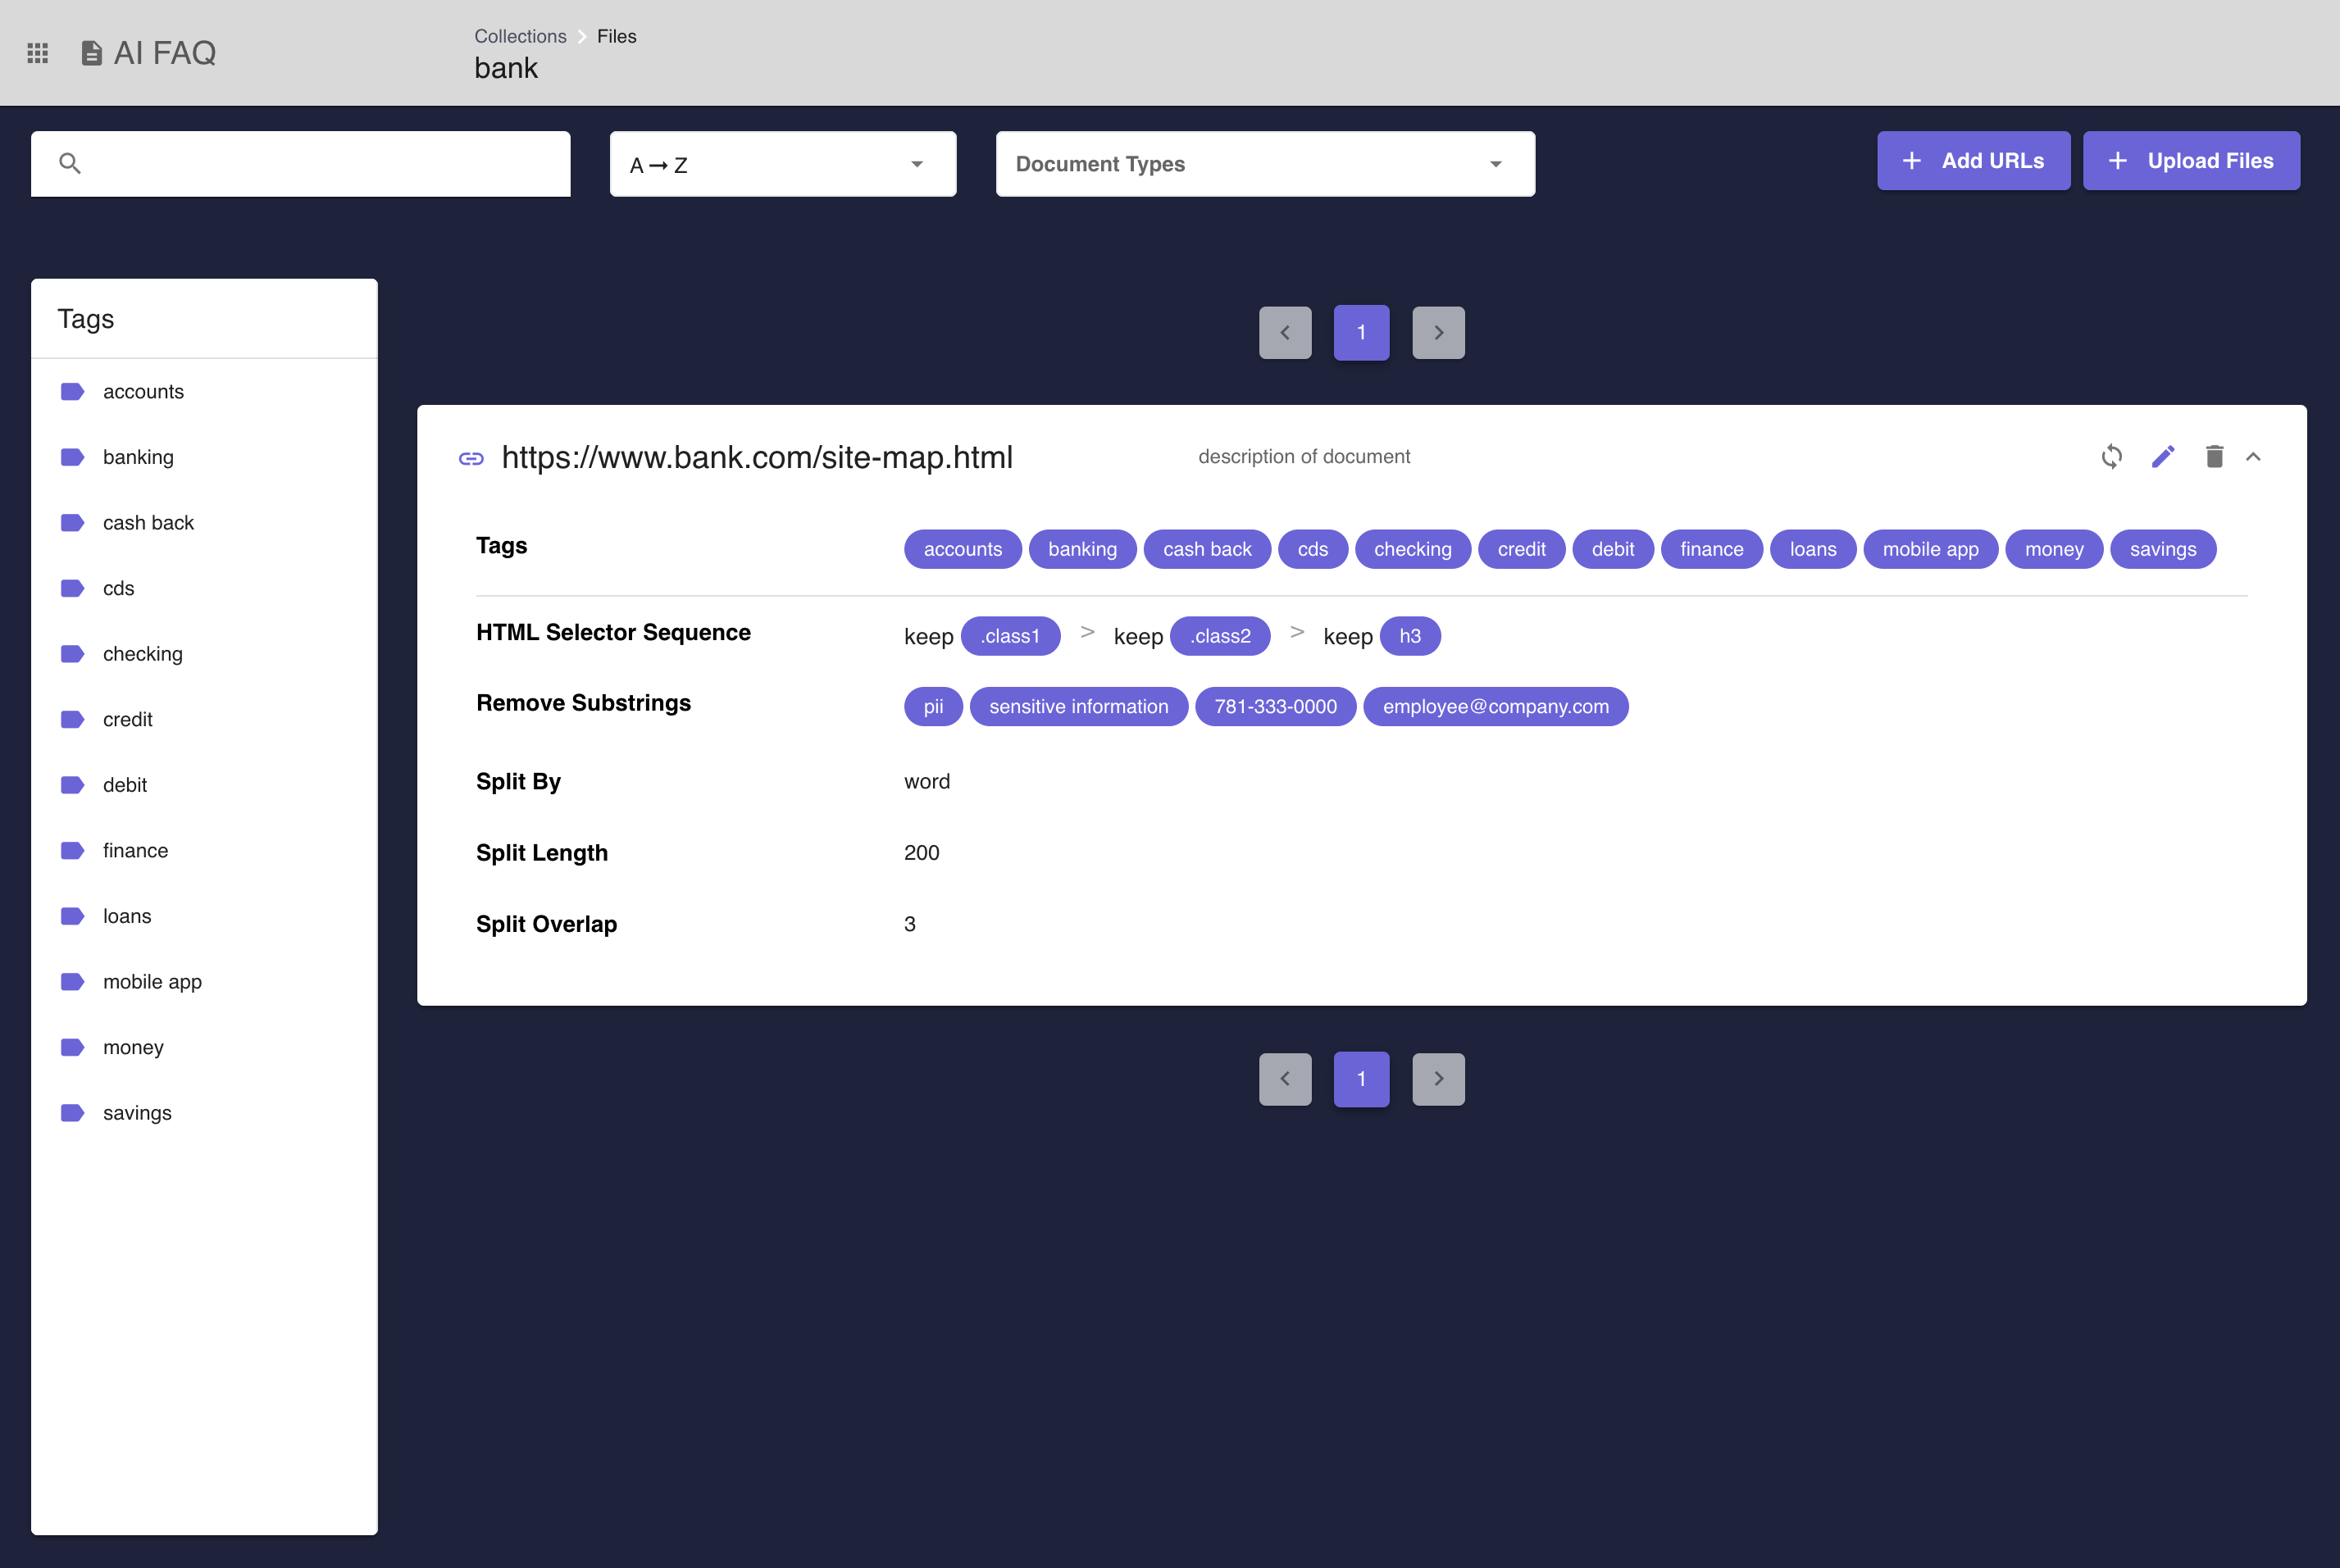This screenshot has height=1568, width=2340.
Task: Click the tag icon next to finance
Action: (x=72, y=850)
